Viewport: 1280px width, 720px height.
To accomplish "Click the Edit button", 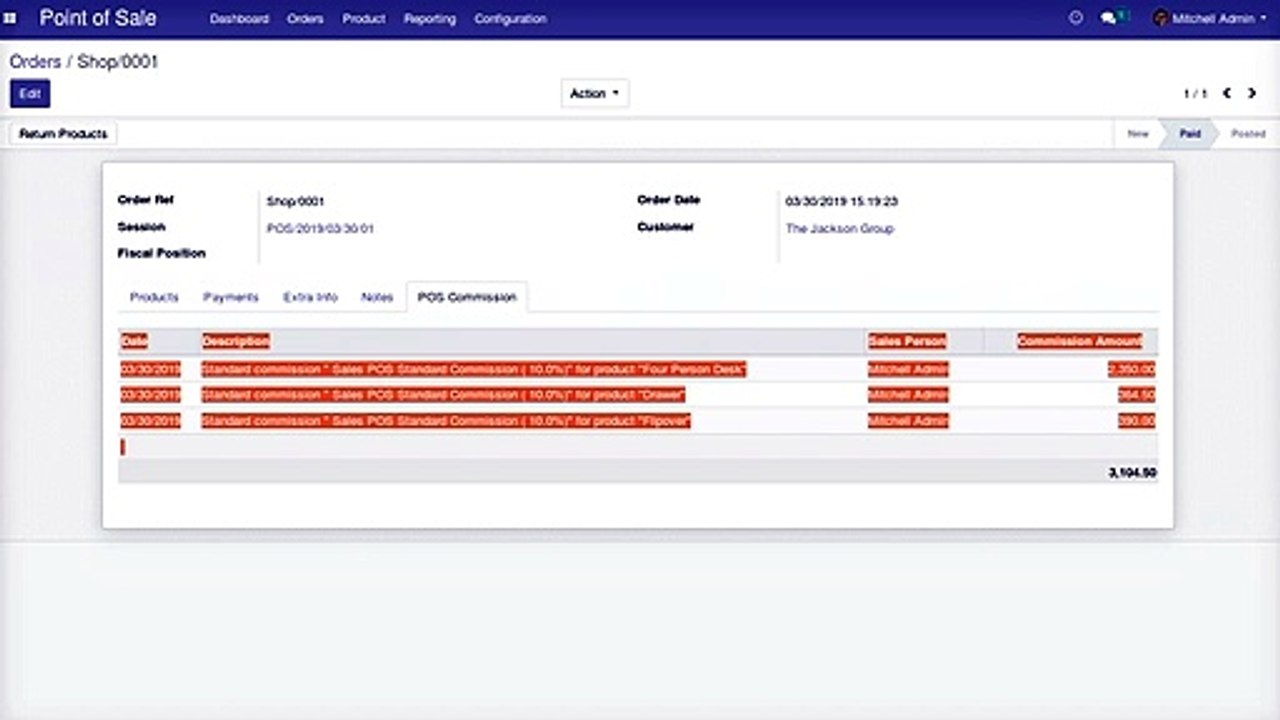I will [x=30, y=93].
